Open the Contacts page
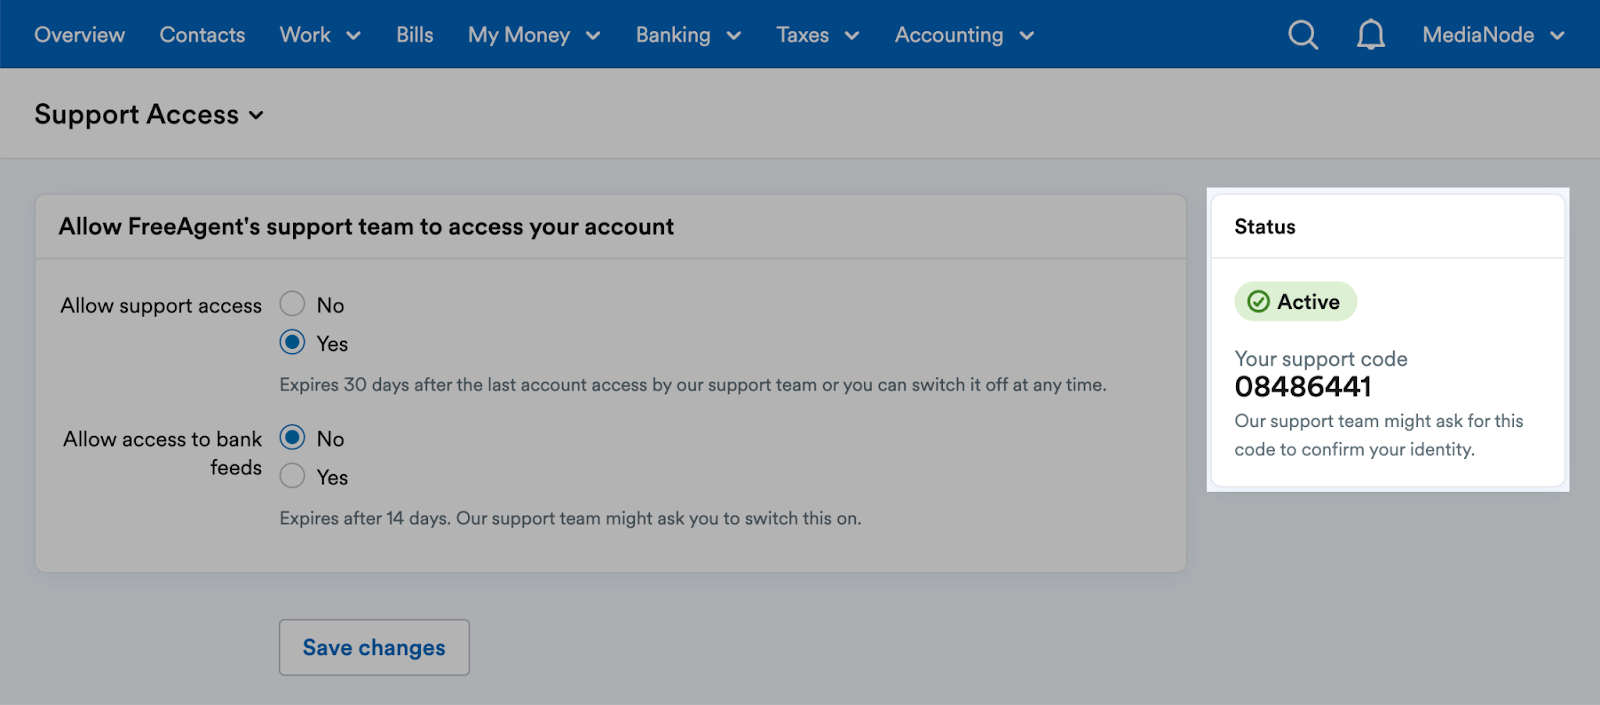The image size is (1600, 705). tap(202, 35)
